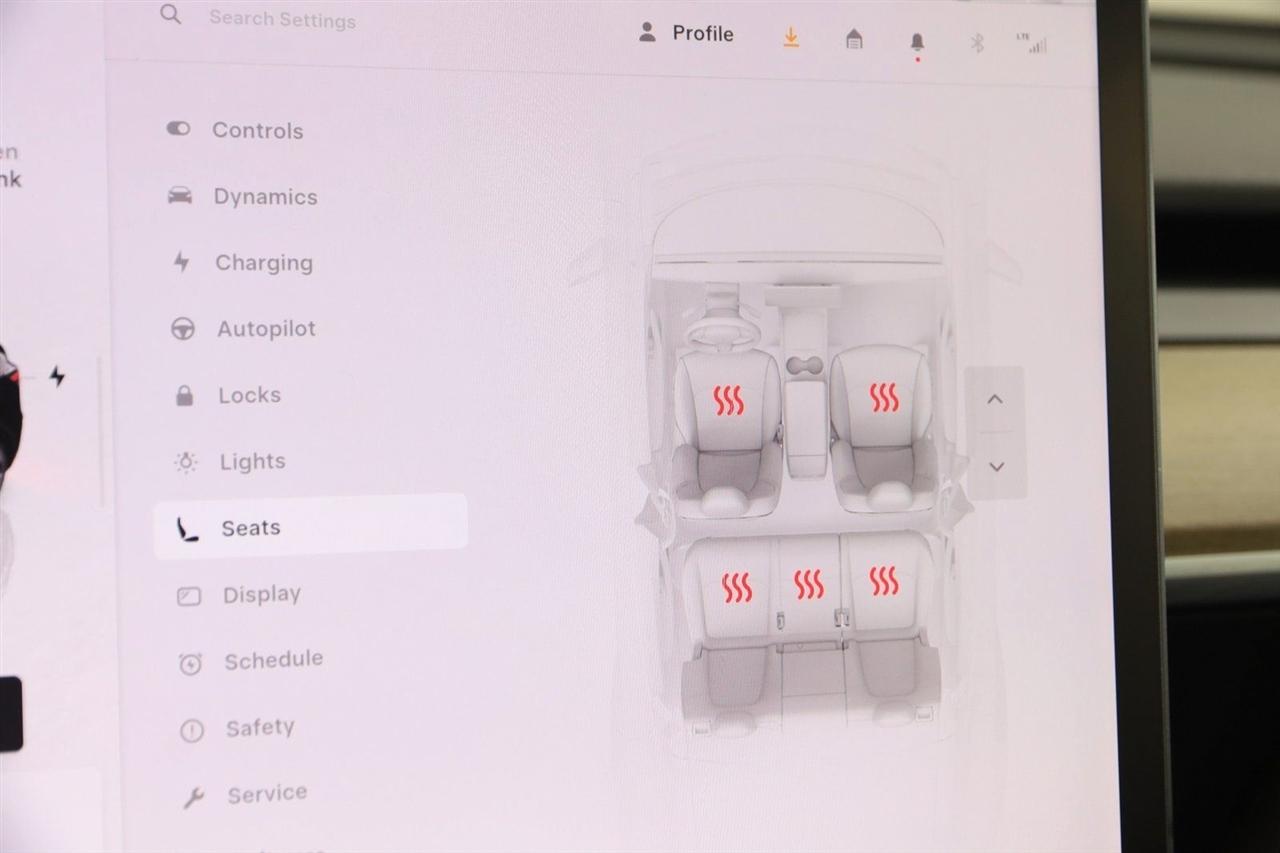Toggle rear left seat heater
This screenshot has width=1280, height=853.
click(x=737, y=587)
